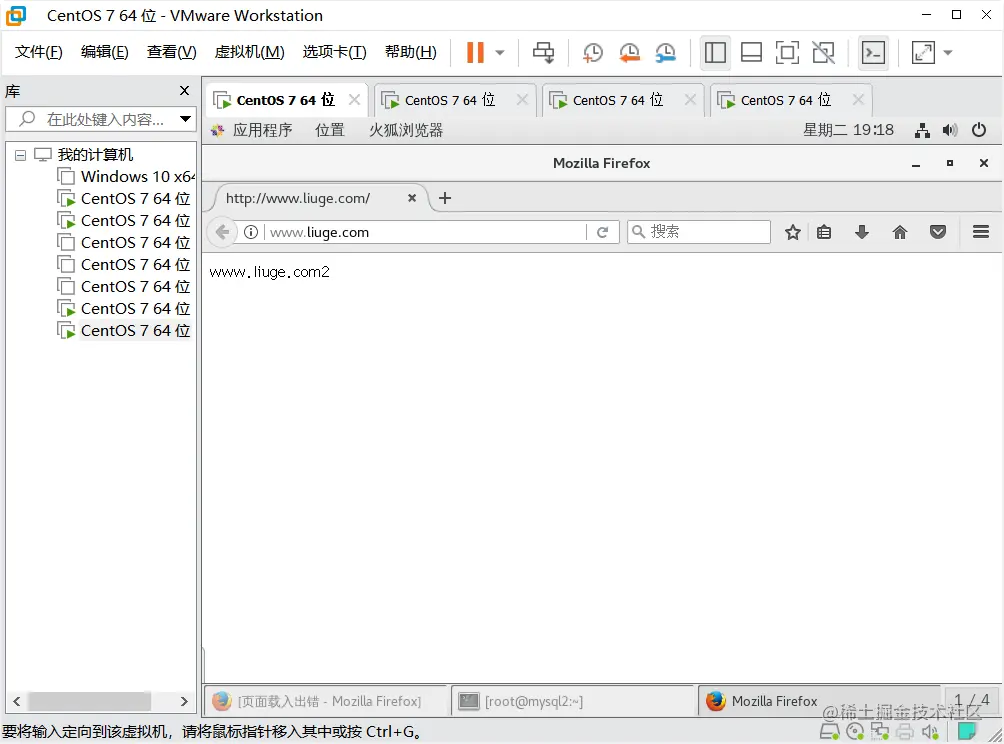Screen dimensions: 1004x744
Task: Open the Firefox hamburger menu
Action: tap(980, 232)
